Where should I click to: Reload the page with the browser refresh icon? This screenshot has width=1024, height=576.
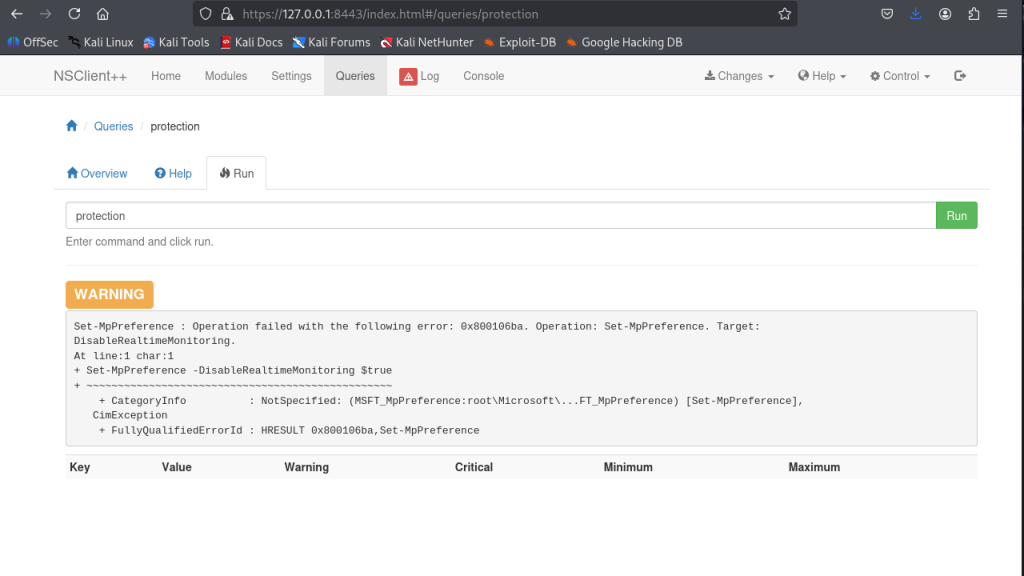tap(74, 14)
